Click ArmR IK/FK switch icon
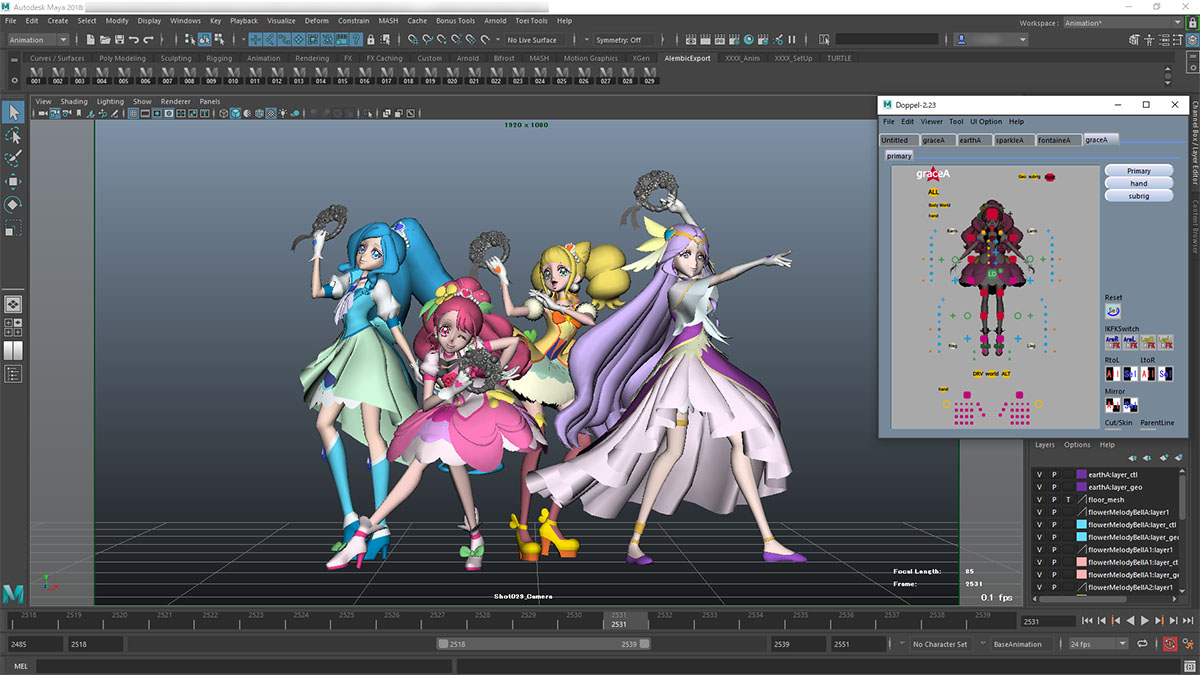This screenshot has width=1200, height=675. coord(1113,342)
